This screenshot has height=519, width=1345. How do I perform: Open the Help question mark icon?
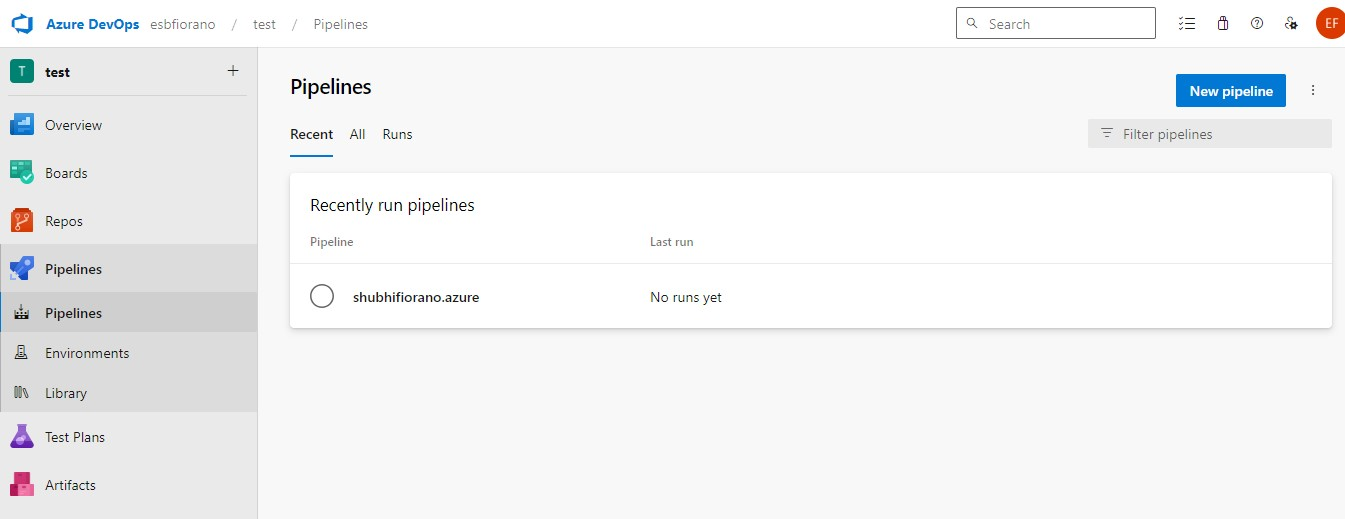(1257, 24)
